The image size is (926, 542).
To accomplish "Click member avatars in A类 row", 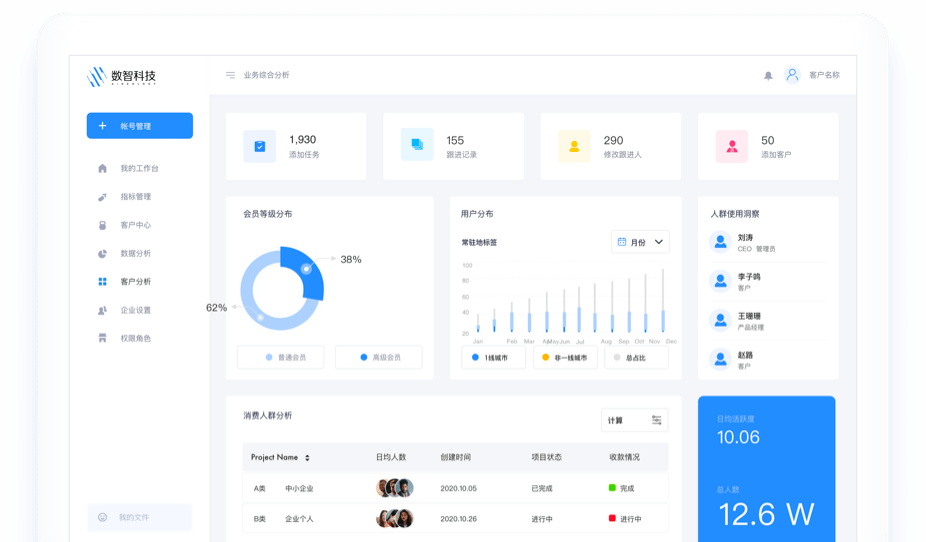I will (x=394, y=488).
